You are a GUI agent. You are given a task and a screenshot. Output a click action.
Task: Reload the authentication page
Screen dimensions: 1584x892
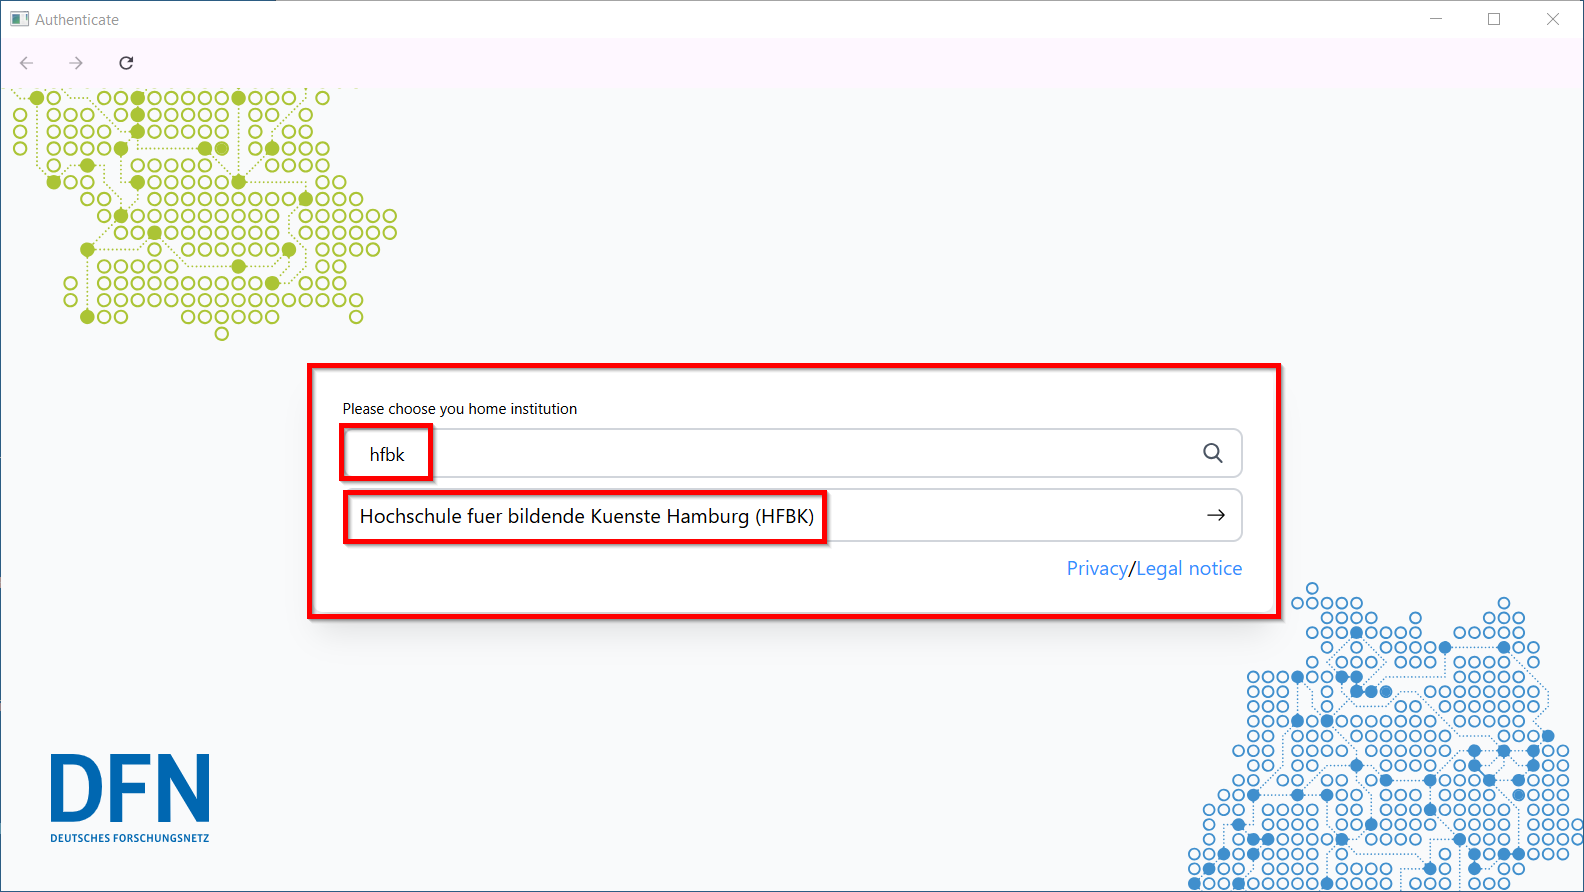click(126, 63)
